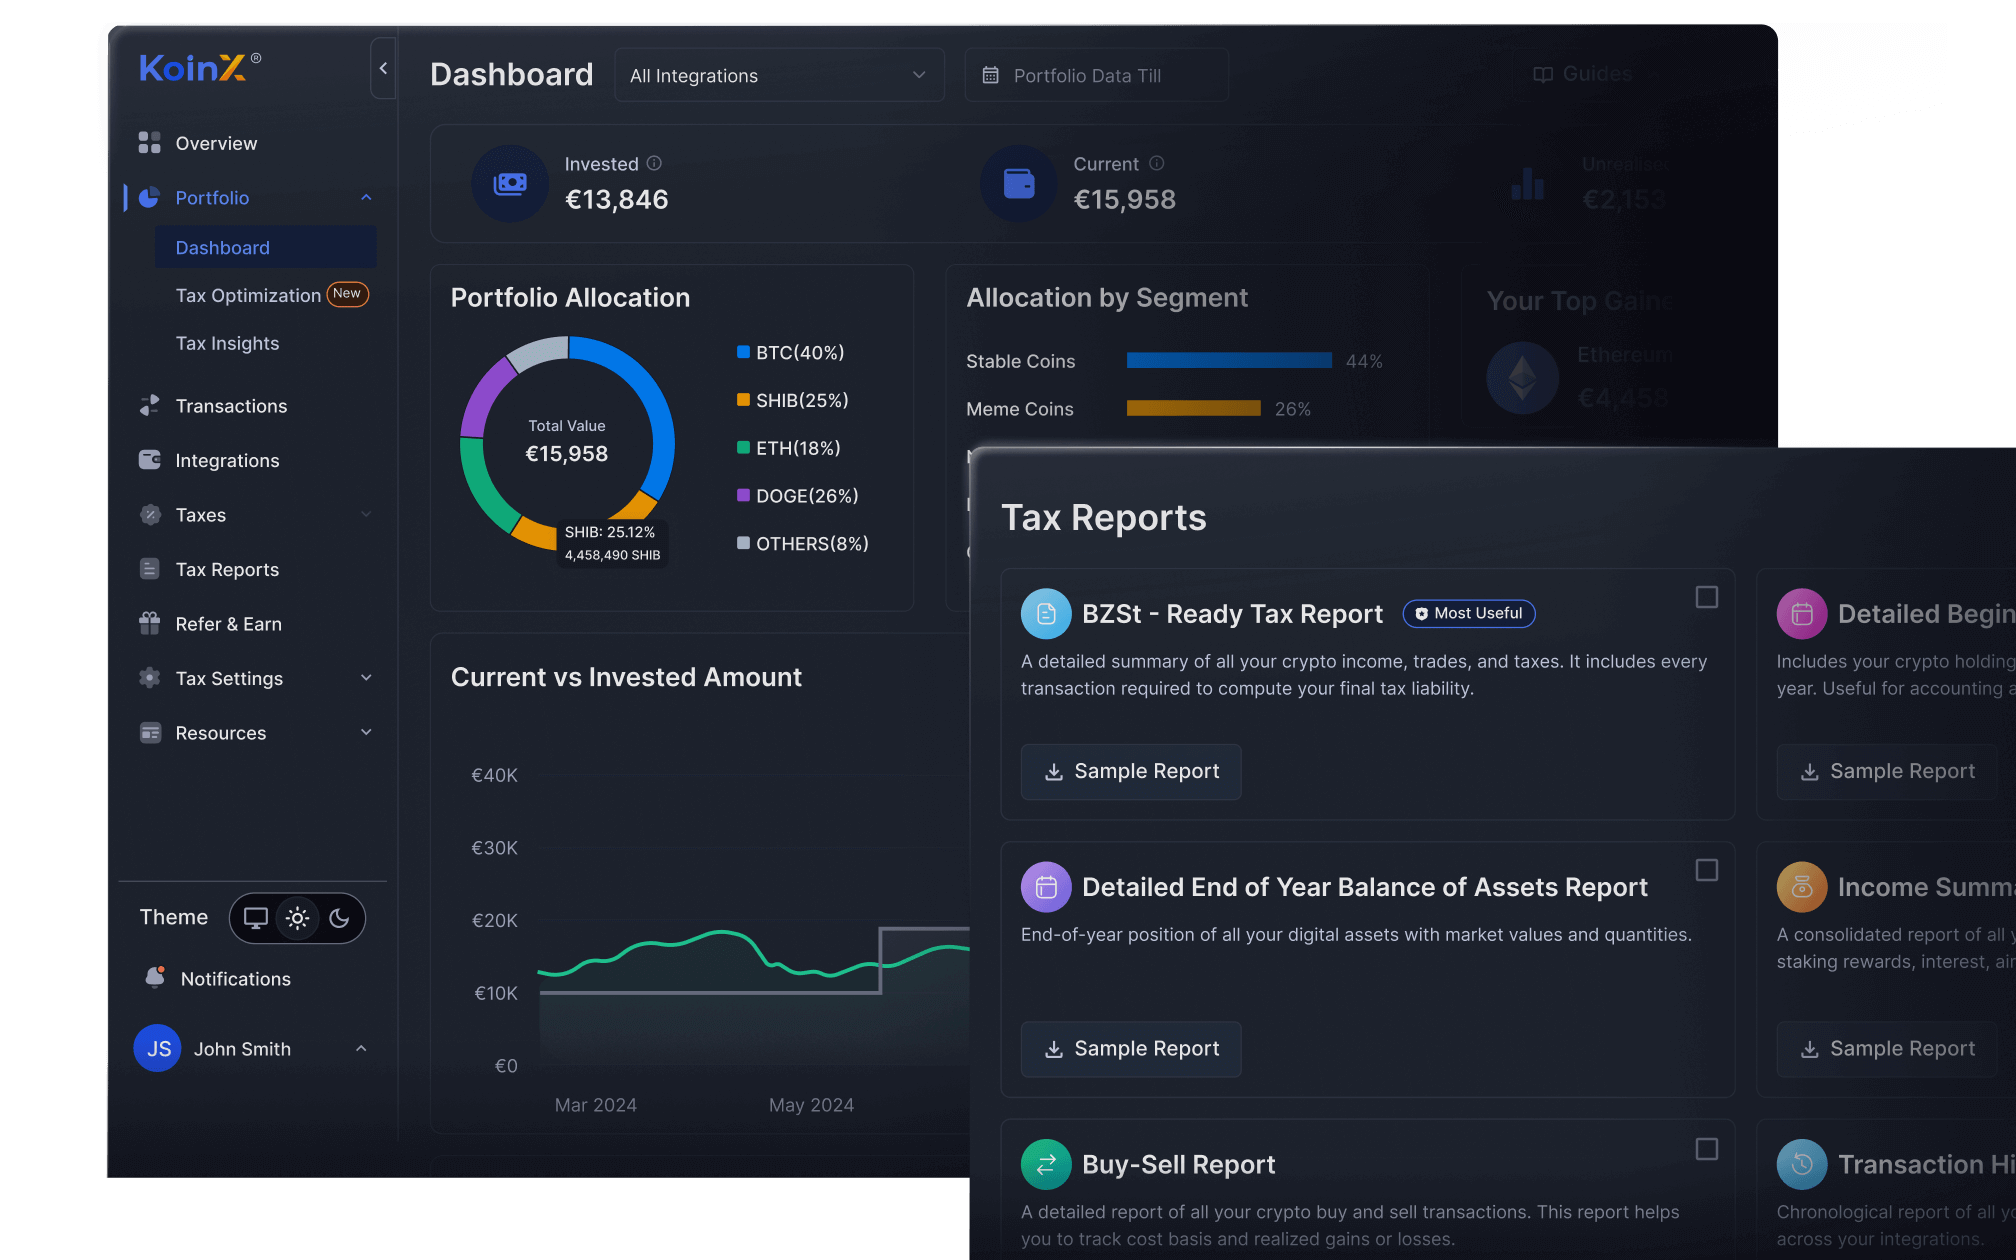
Task: Download the Sample Report for BZSt
Action: (x=1130, y=771)
